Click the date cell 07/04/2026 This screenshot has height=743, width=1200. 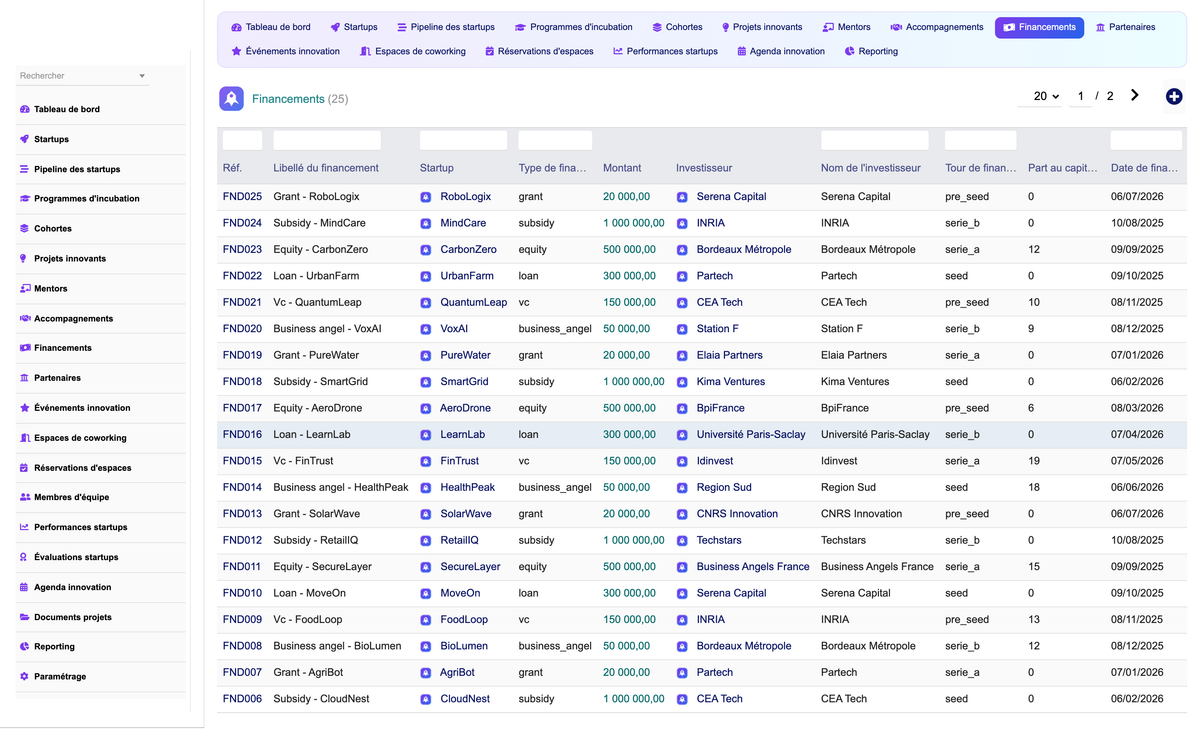pos(1137,435)
